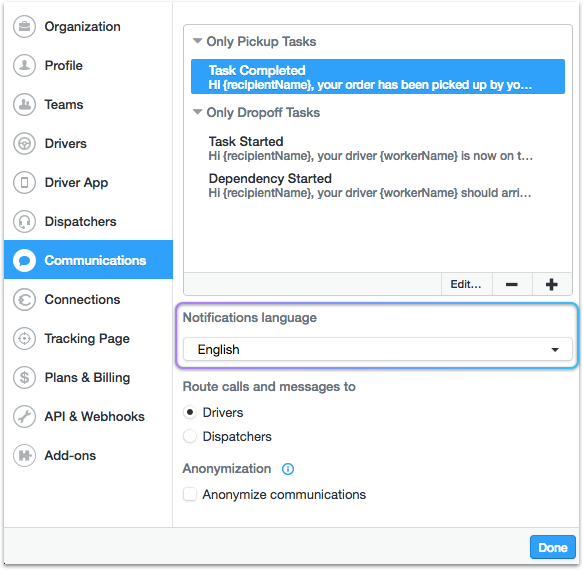
Task: Open the Plans & Billing section
Action: 88,378
